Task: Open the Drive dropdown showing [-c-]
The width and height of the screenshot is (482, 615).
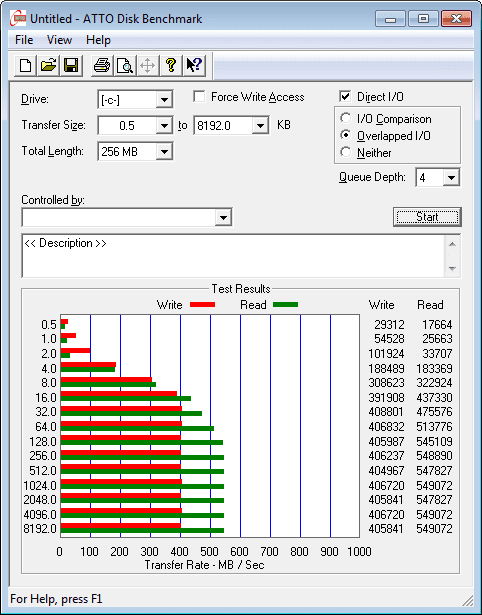Action: tap(164, 100)
